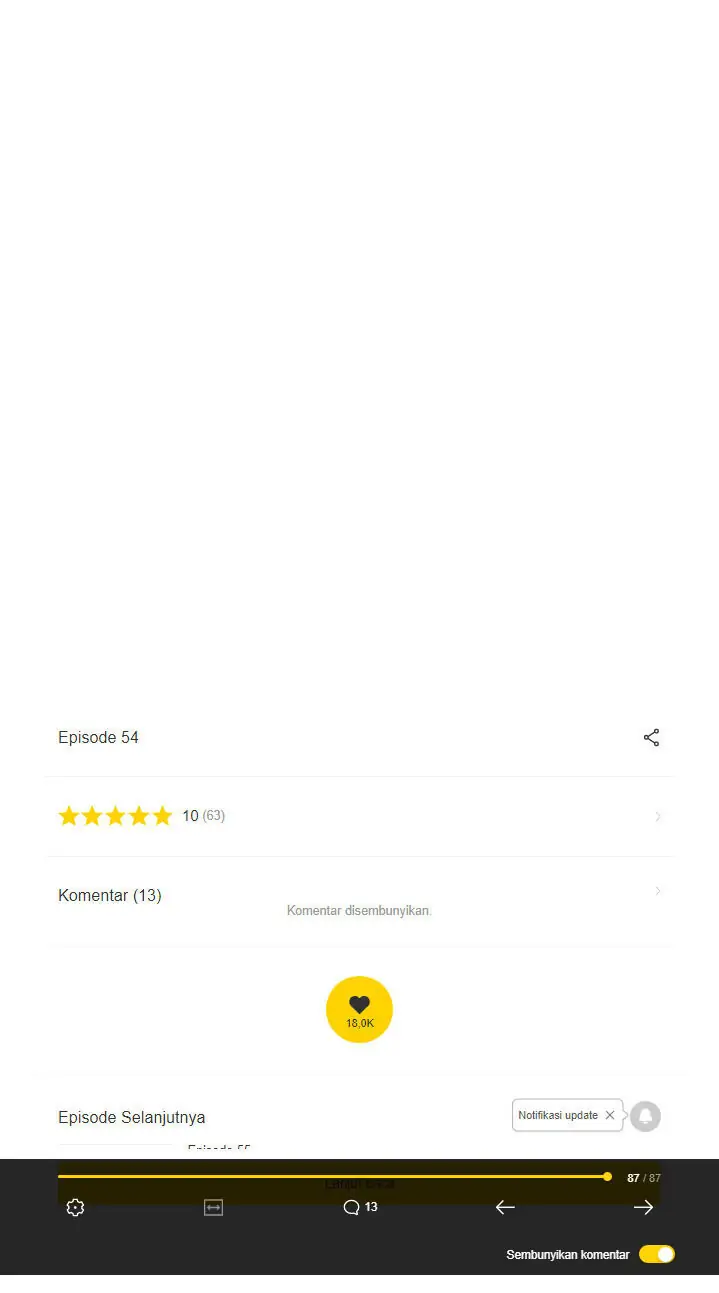Expand Komentar section chevron

657,891
